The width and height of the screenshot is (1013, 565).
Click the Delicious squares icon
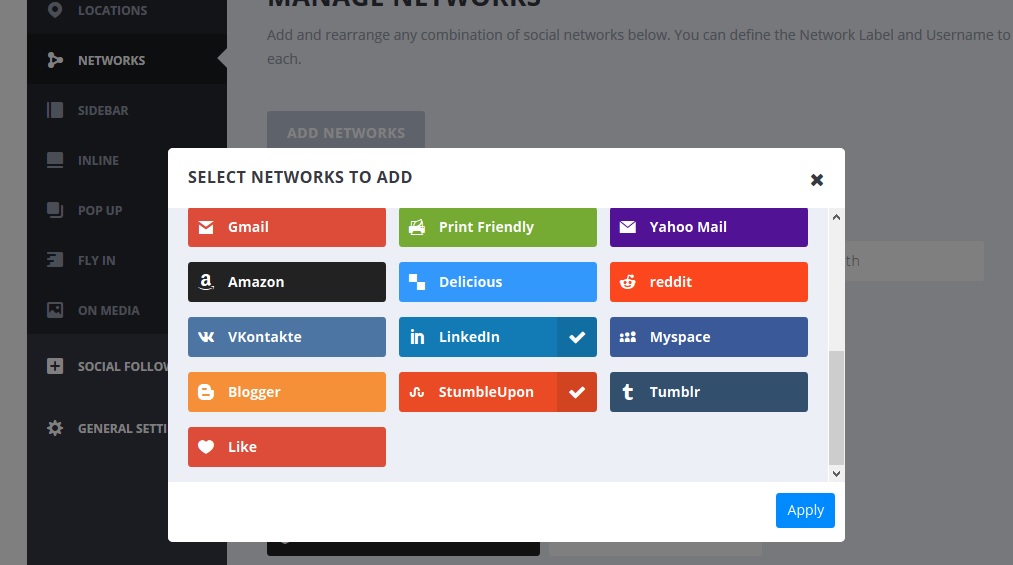pos(417,282)
